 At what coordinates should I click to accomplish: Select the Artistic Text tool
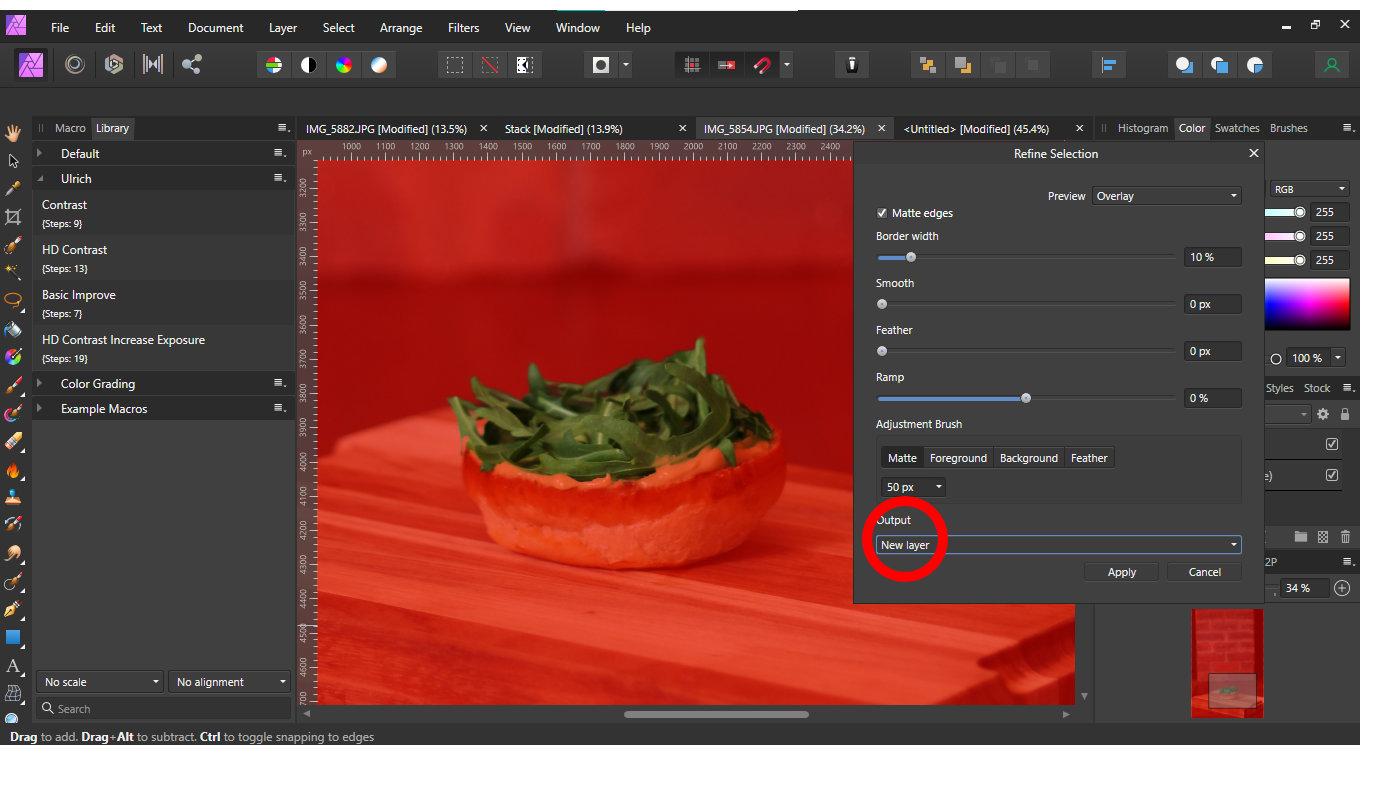pos(13,665)
